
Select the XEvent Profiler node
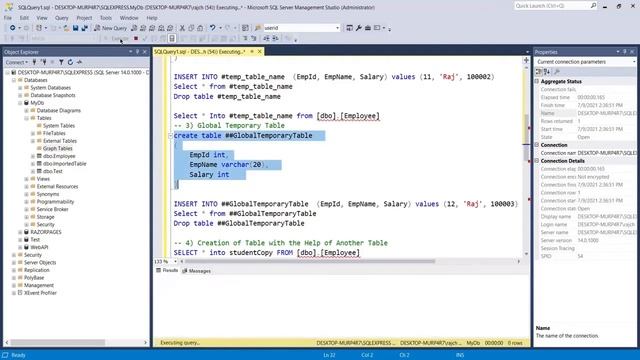coord(40,293)
